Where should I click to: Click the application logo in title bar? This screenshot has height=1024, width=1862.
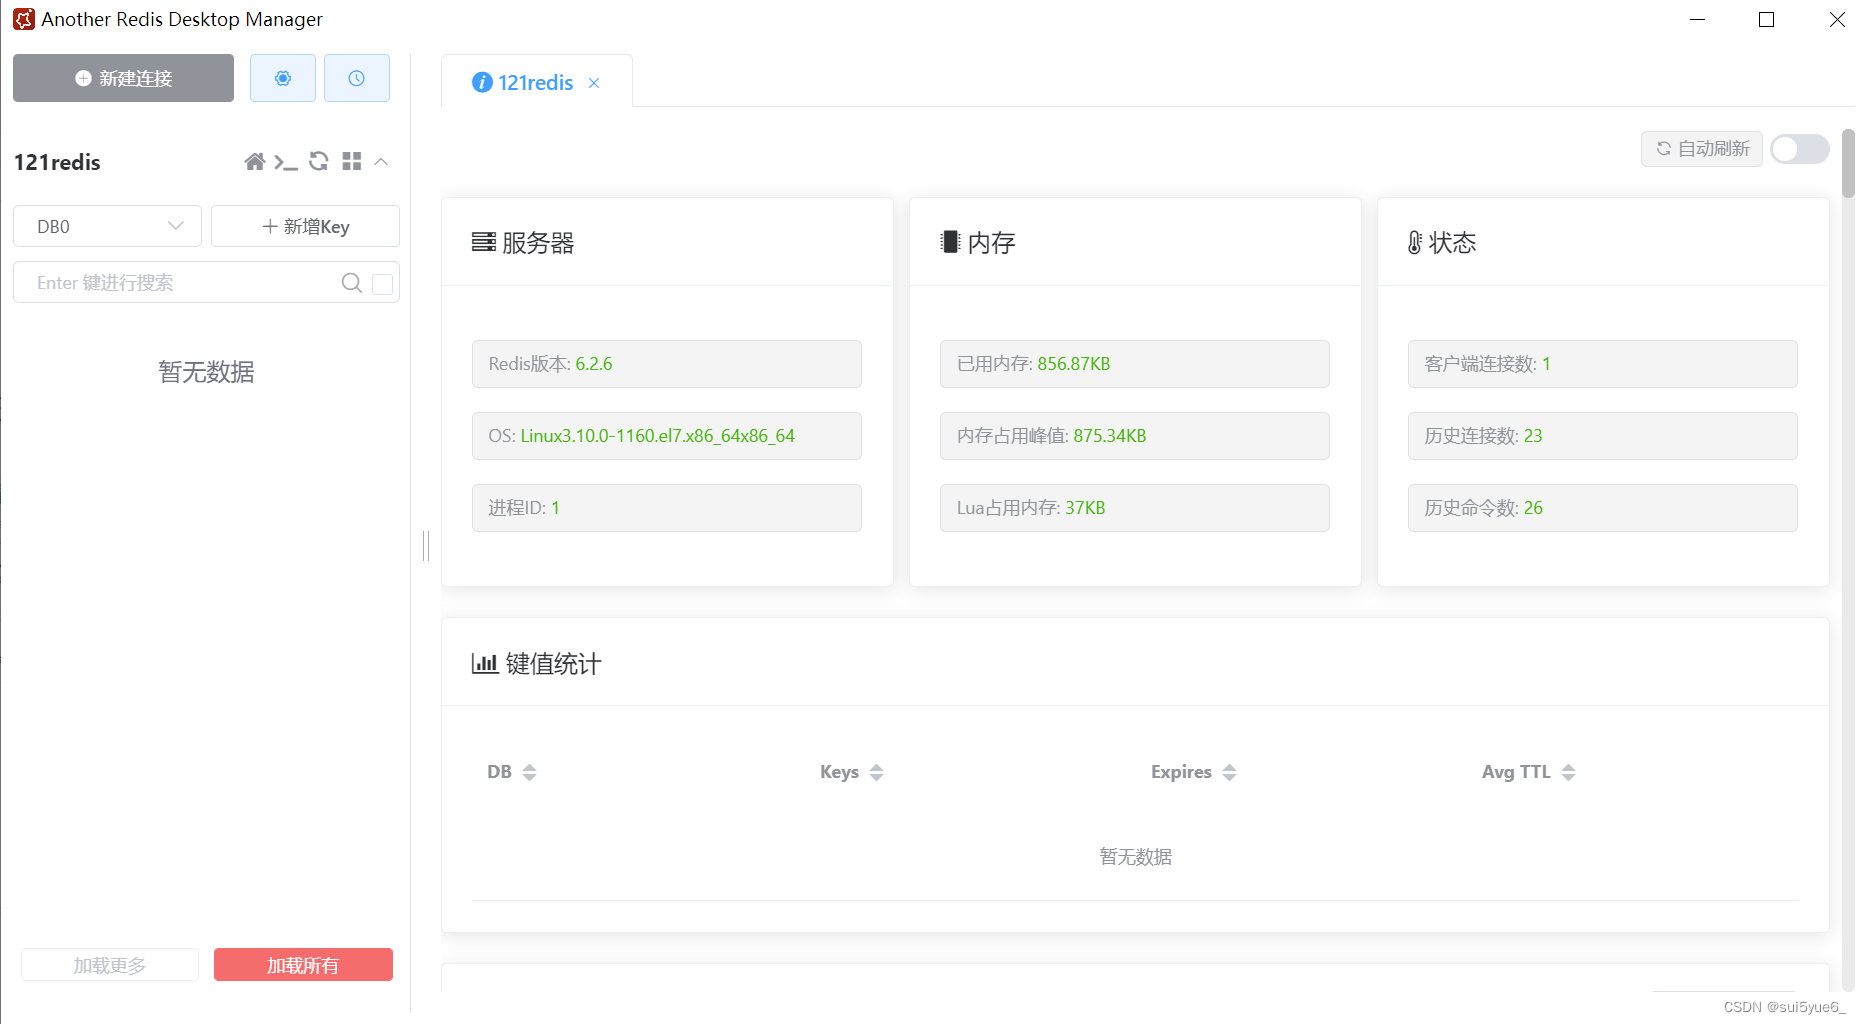(x=24, y=19)
